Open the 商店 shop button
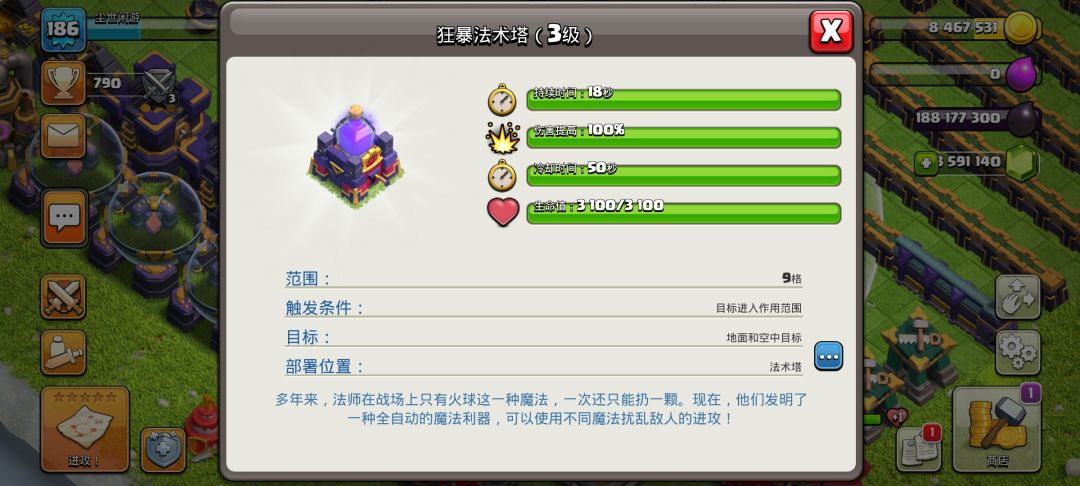This screenshot has width=1080, height=486. [x=997, y=429]
